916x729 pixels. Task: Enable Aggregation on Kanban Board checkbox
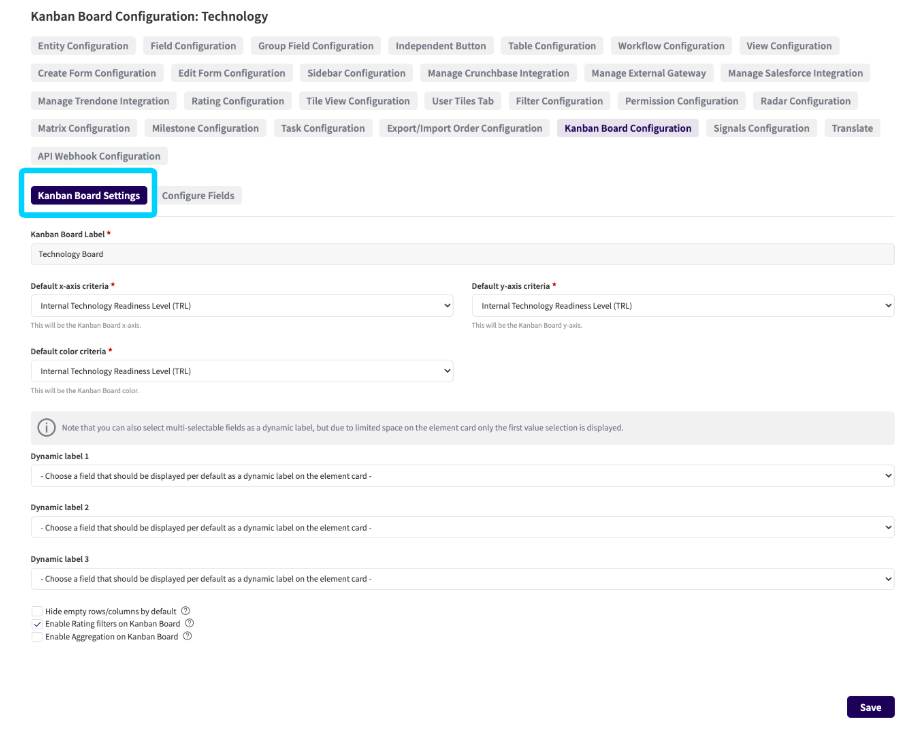(x=37, y=637)
